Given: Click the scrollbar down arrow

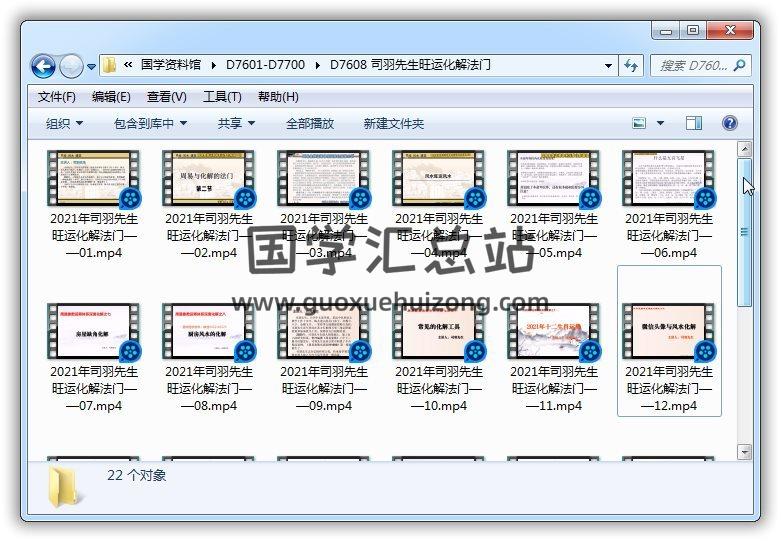Looking at the screenshot, I should [x=744, y=451].
